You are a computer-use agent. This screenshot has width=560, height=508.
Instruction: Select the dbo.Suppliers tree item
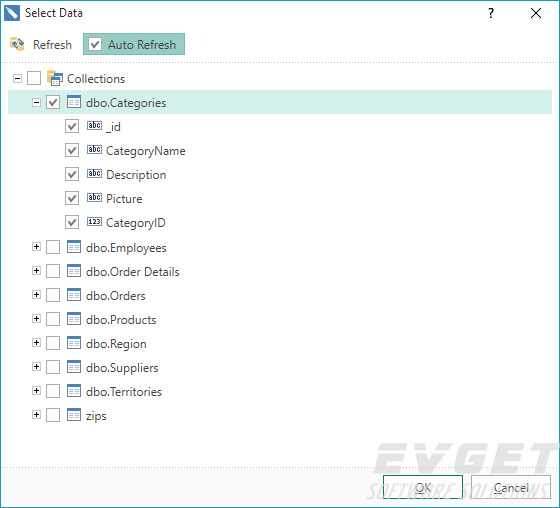122,368
